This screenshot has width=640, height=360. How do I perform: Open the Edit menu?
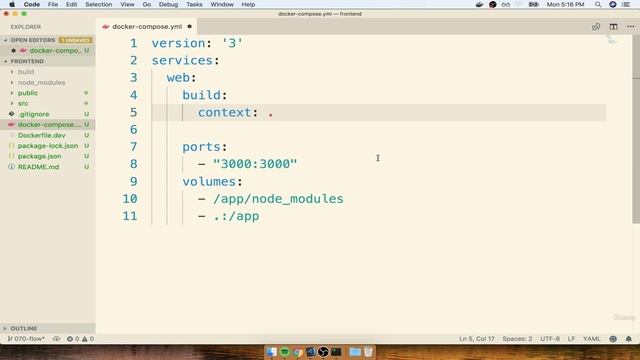click(71, 4)
